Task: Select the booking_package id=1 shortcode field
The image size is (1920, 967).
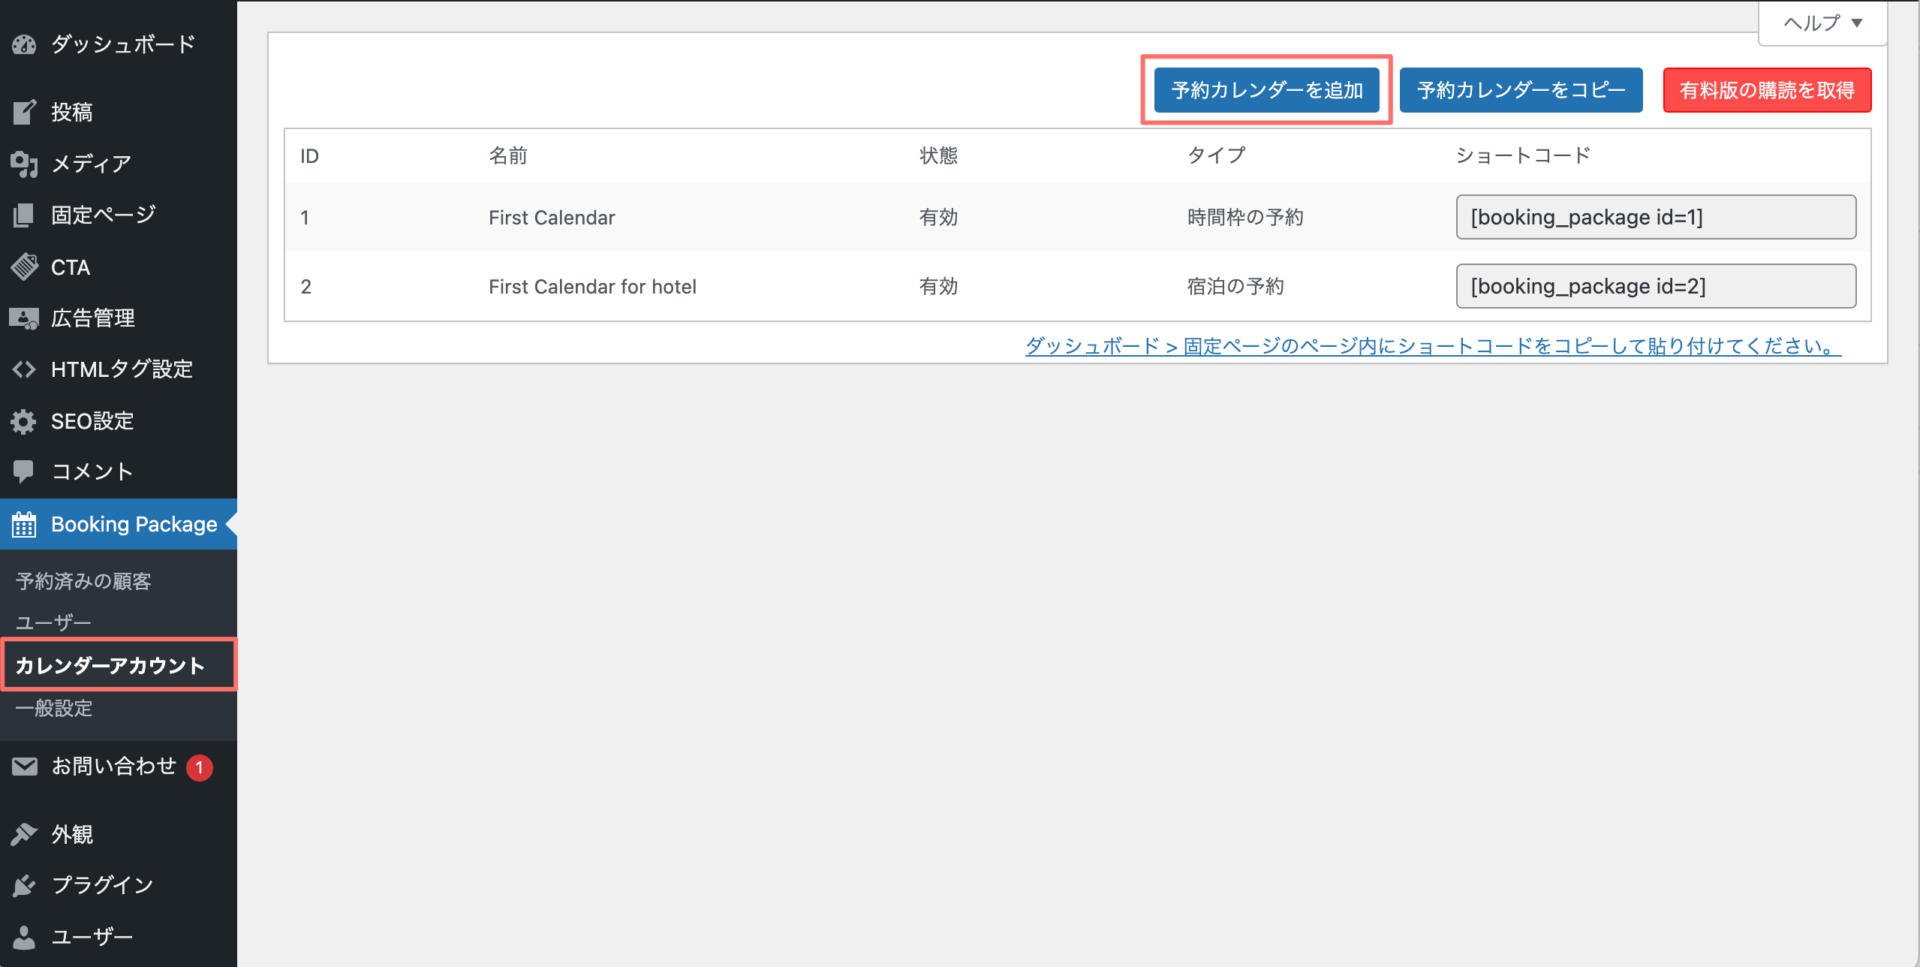Action: 1655,217
